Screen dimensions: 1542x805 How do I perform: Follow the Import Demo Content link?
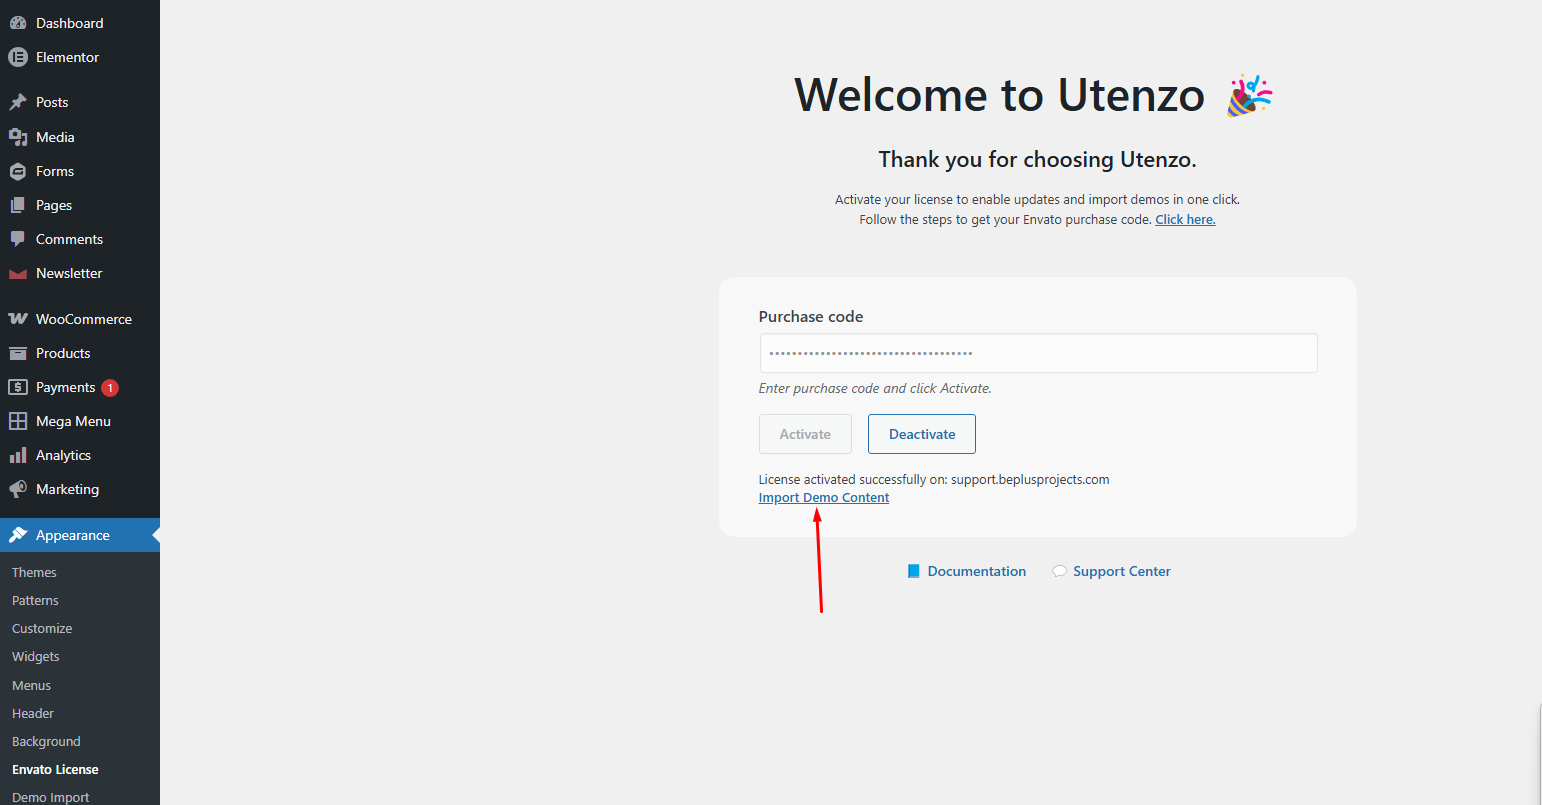point(823,497)
